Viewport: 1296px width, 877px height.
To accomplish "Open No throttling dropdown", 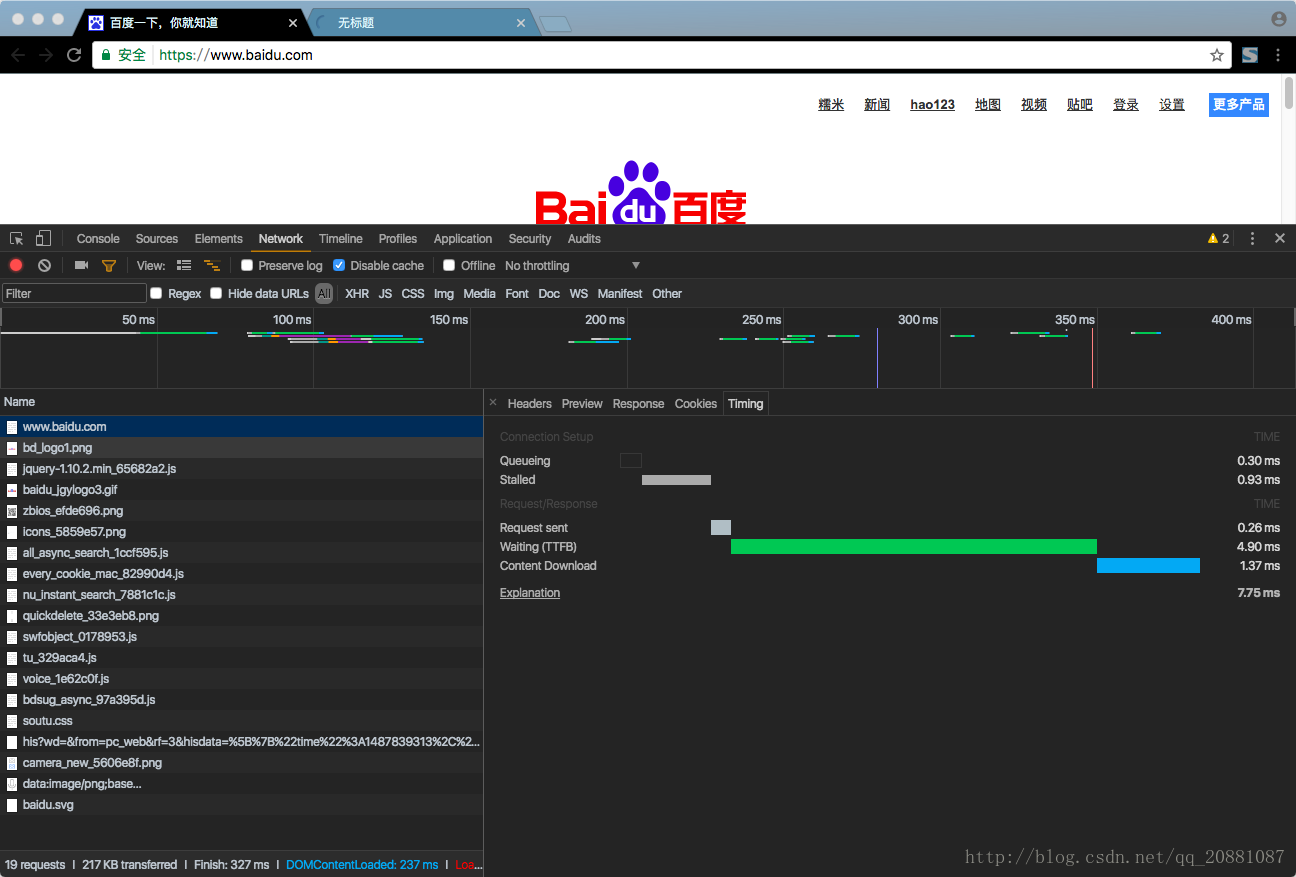I will click(573, 265).
